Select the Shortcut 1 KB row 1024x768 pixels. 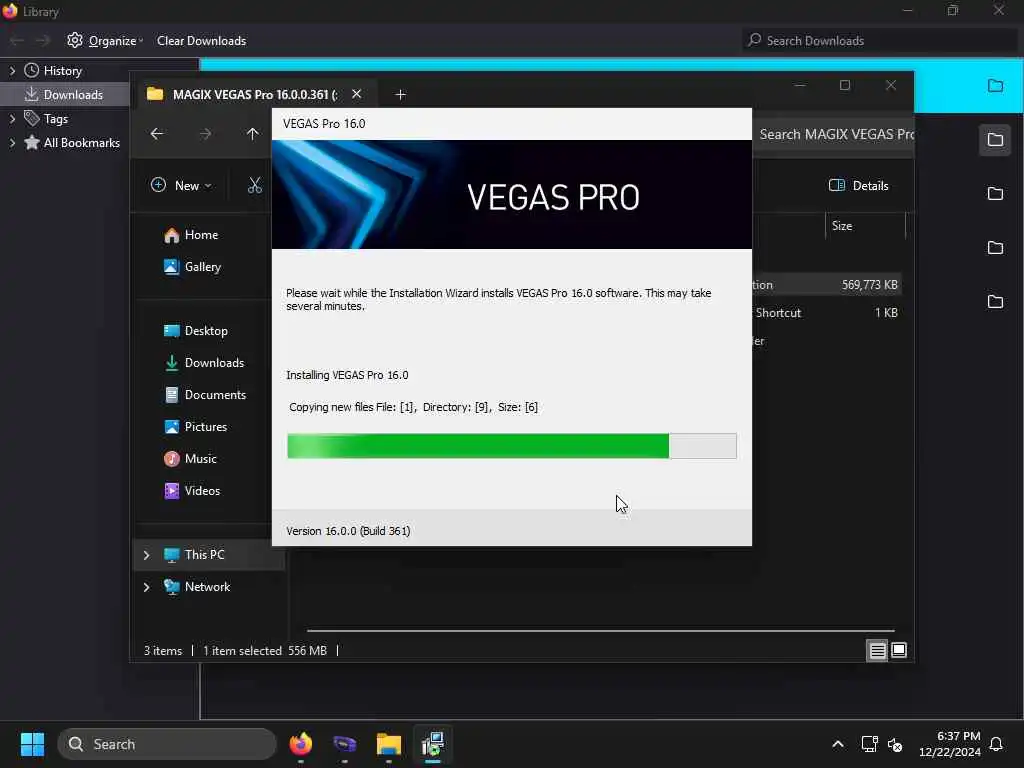[x=826, y=313]
